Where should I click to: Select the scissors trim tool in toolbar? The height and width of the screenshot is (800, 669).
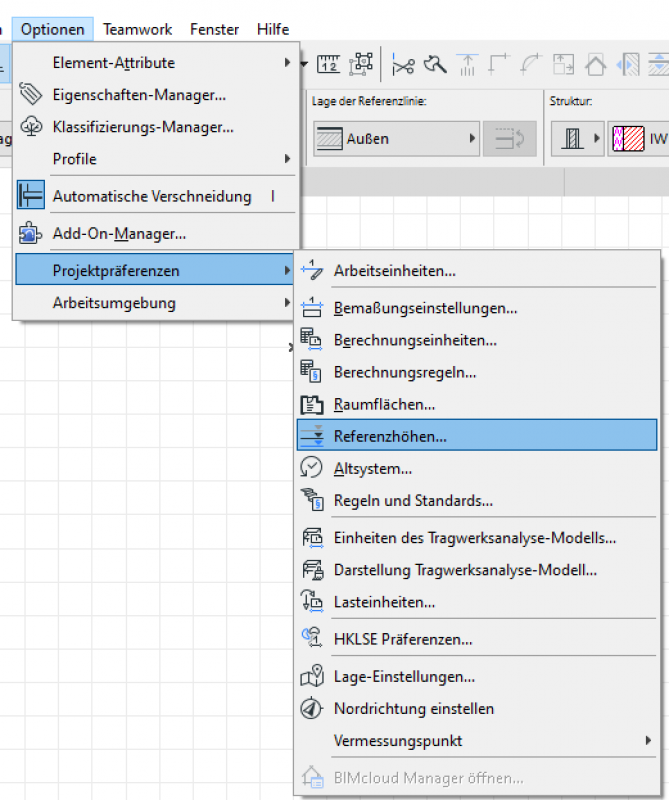click(x=403, y=65)
